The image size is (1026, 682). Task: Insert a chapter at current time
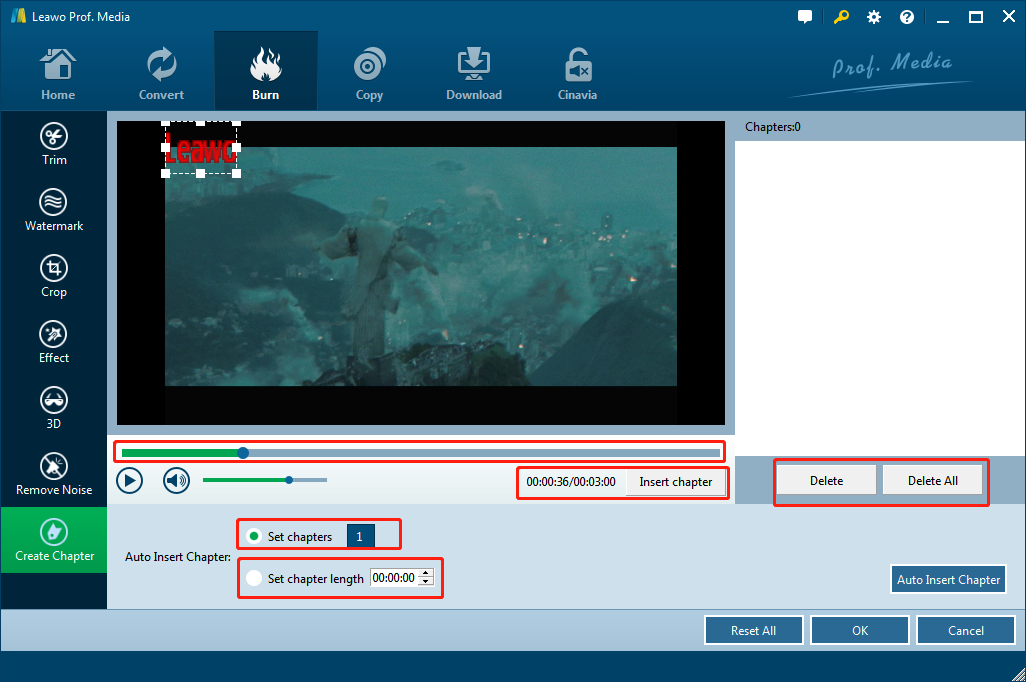[x=675, y=482]
